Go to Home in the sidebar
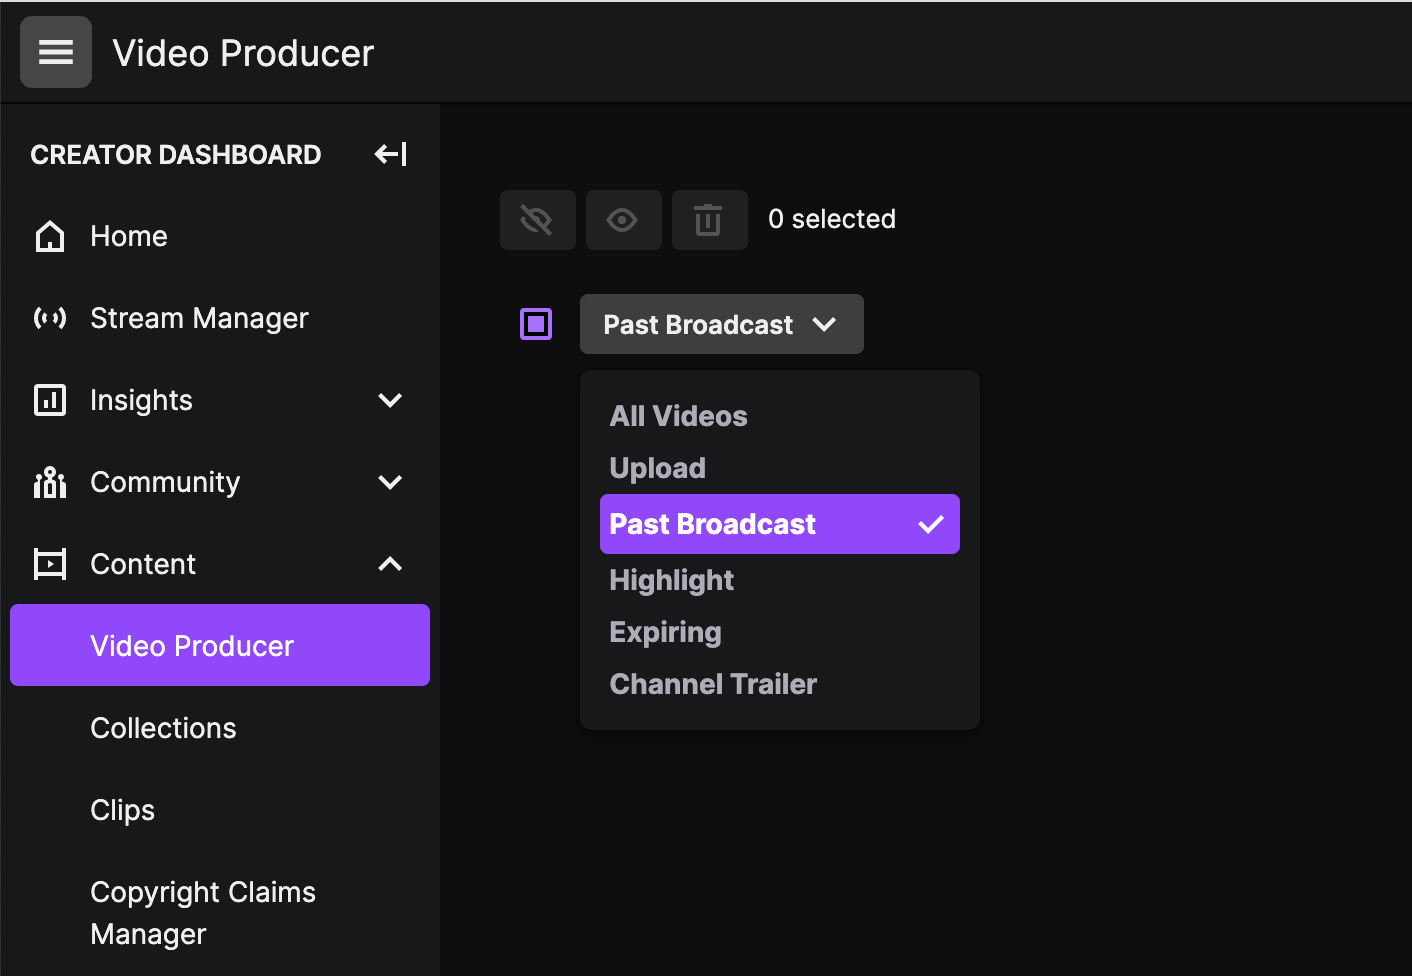Screen dimensions: 1412x976 click(129, 236)
